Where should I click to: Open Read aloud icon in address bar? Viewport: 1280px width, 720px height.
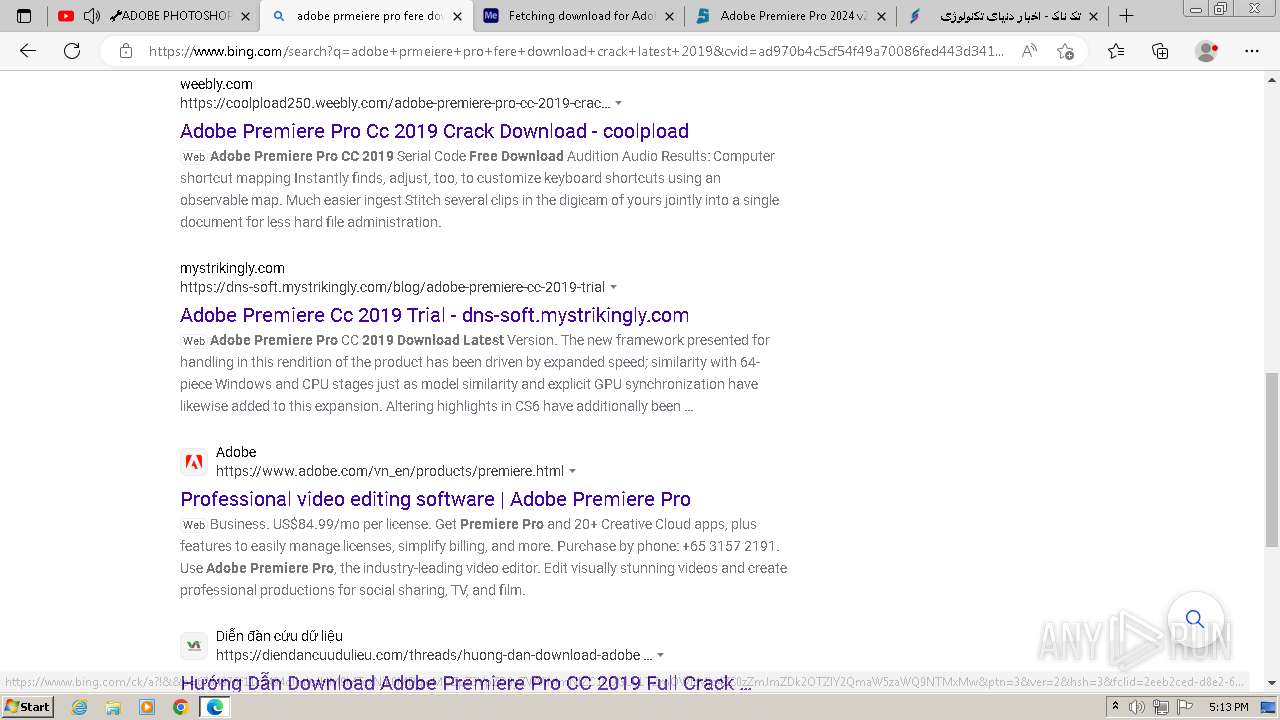[1029, 51]
